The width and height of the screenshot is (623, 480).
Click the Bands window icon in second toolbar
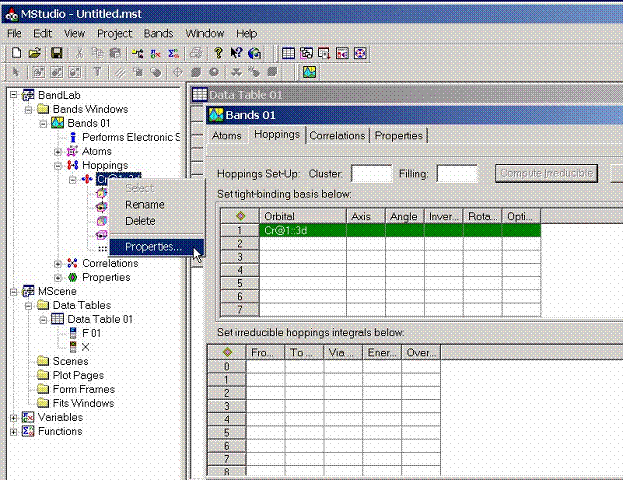point(310,72)
